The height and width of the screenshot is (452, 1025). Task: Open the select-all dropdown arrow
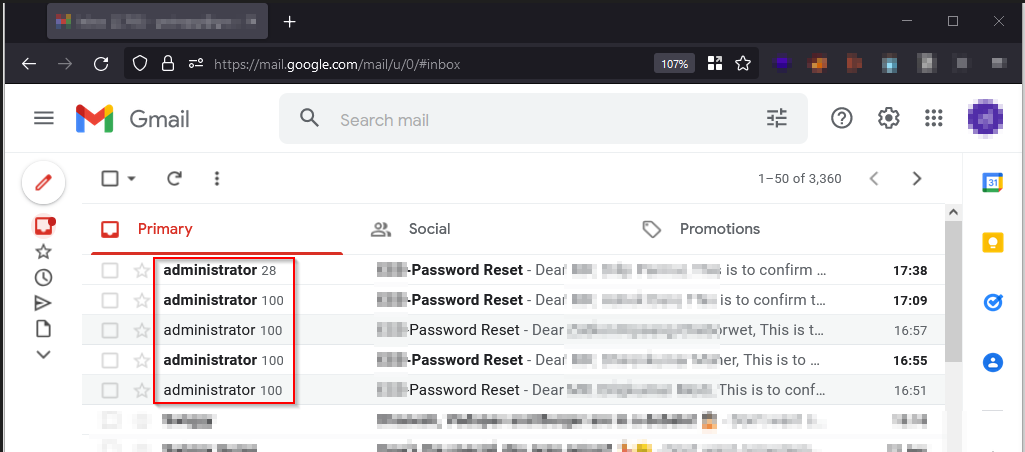[x=131, y=180]
